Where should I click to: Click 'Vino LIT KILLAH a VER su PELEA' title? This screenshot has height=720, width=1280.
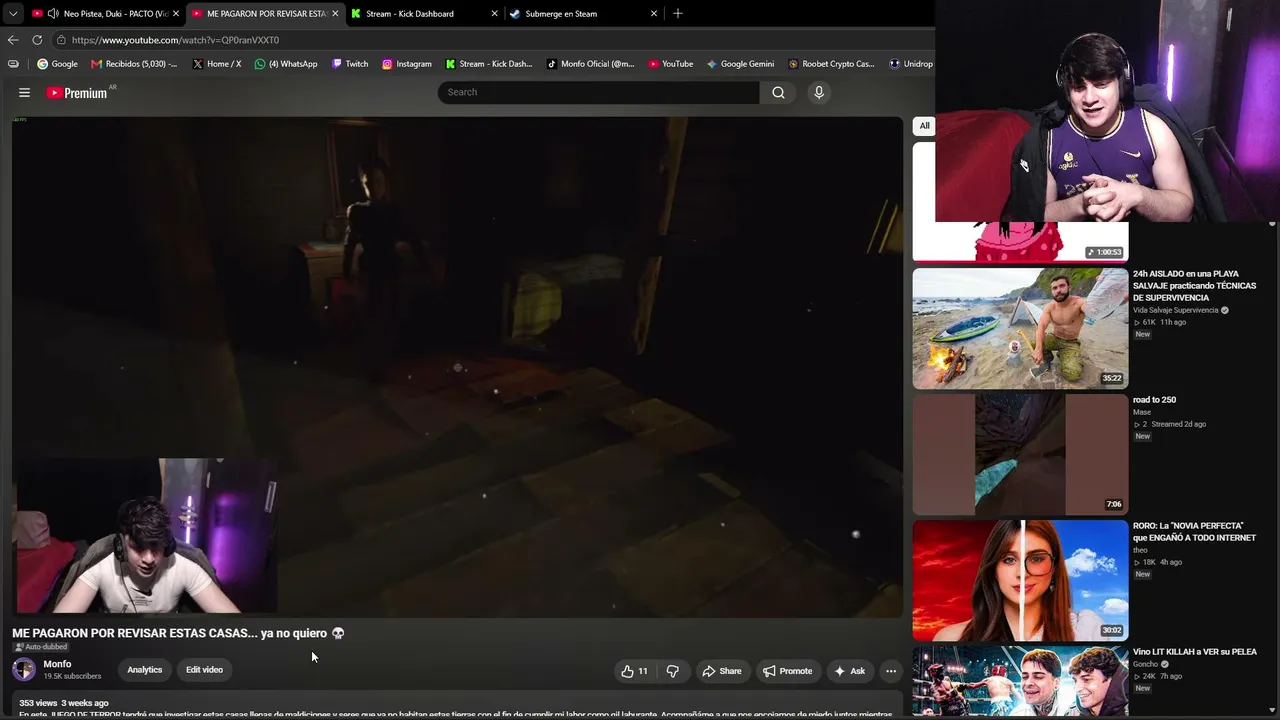1195,652
